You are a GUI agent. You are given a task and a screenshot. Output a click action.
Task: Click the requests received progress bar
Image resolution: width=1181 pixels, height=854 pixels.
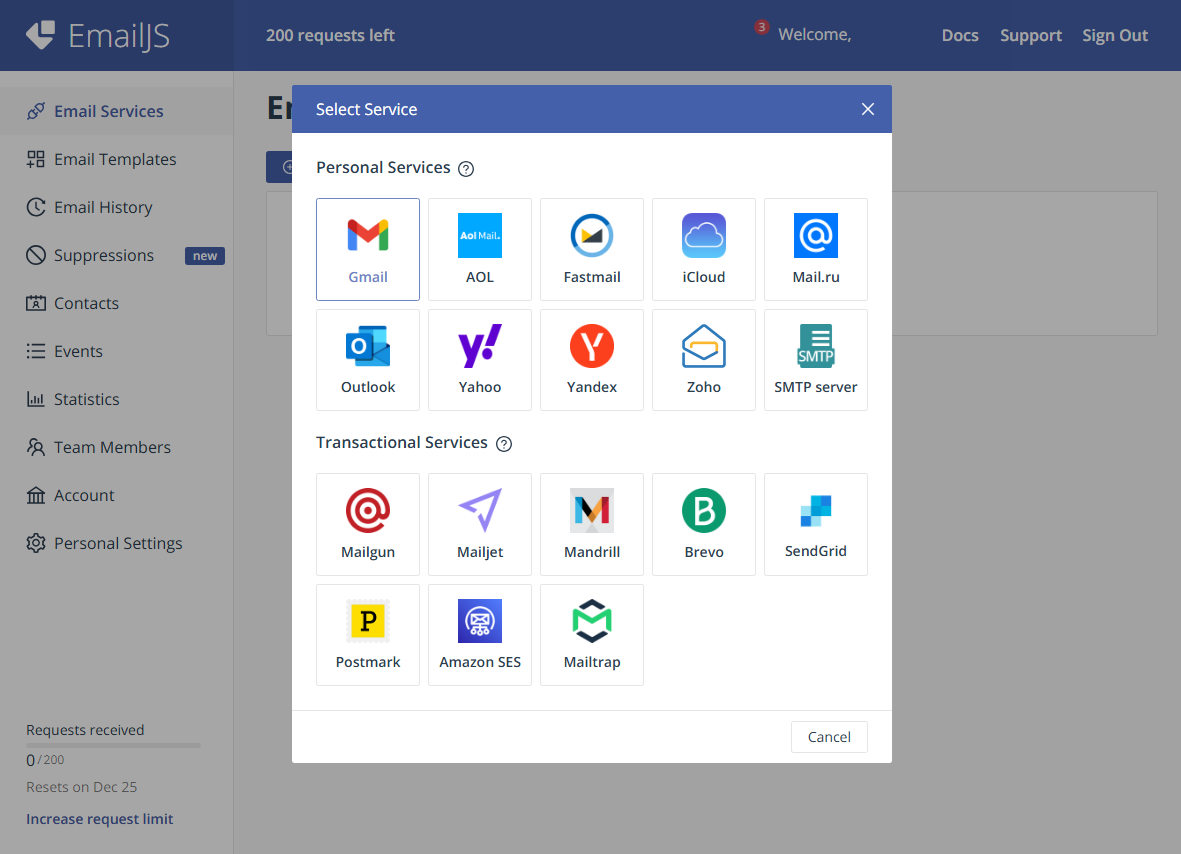point(113,746)
